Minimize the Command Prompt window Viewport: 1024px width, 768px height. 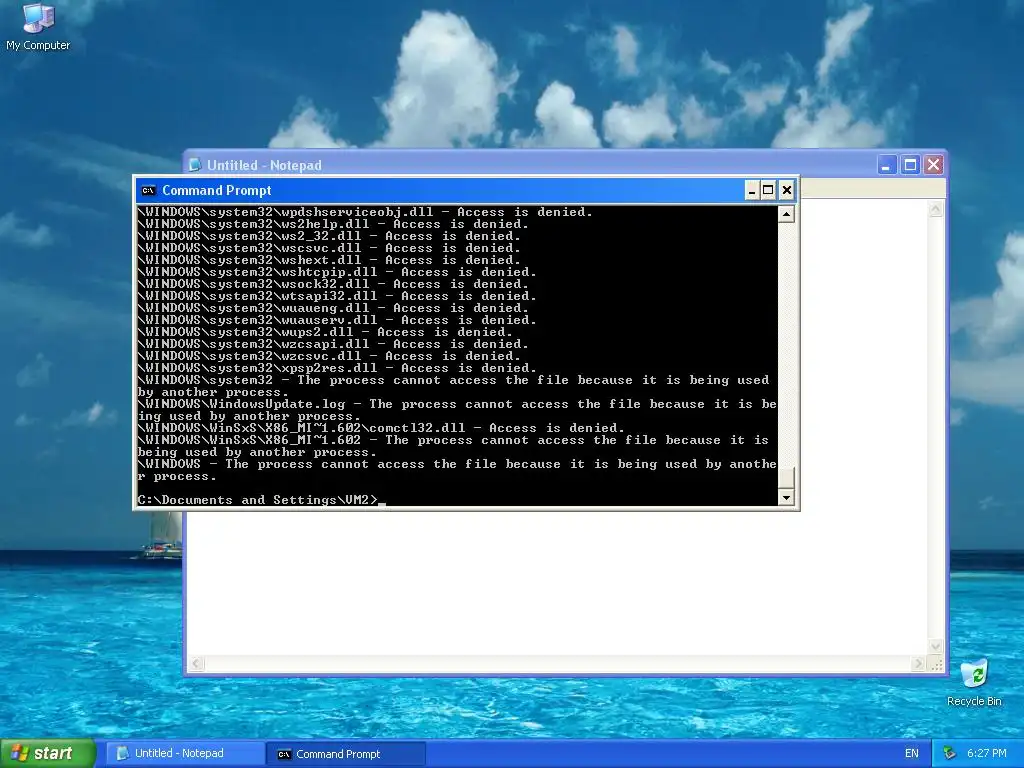pyautogui.click(x=752, y=191)
